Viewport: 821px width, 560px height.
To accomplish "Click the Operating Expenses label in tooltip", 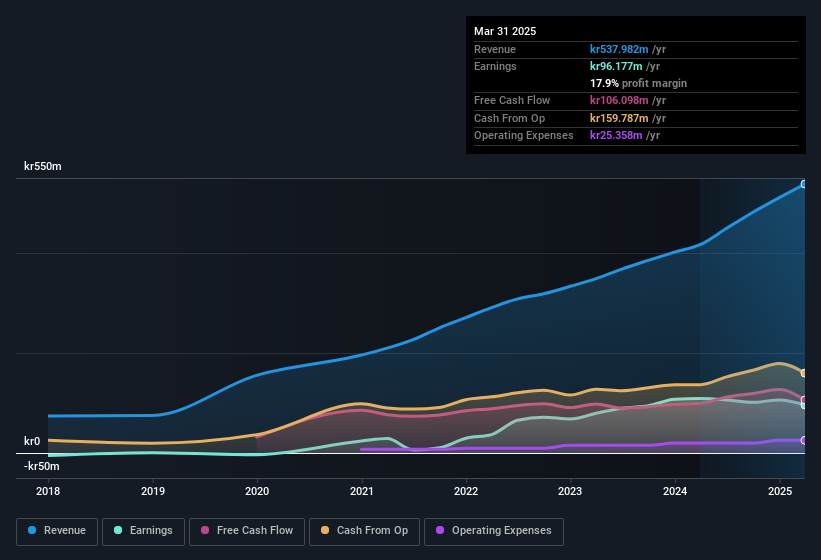I will [x=524, y=135].
